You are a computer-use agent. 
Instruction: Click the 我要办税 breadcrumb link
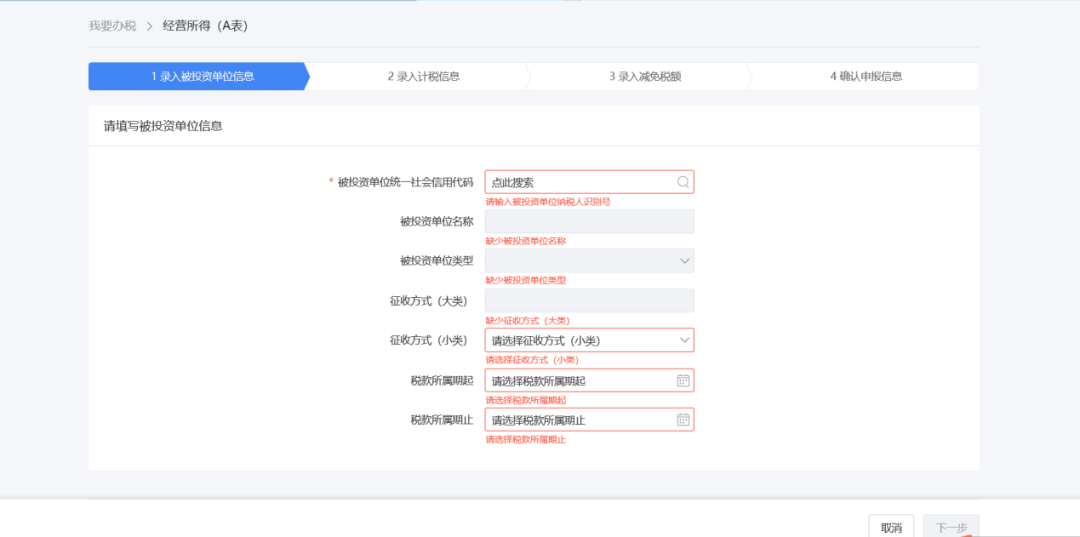tap(112, 26)
